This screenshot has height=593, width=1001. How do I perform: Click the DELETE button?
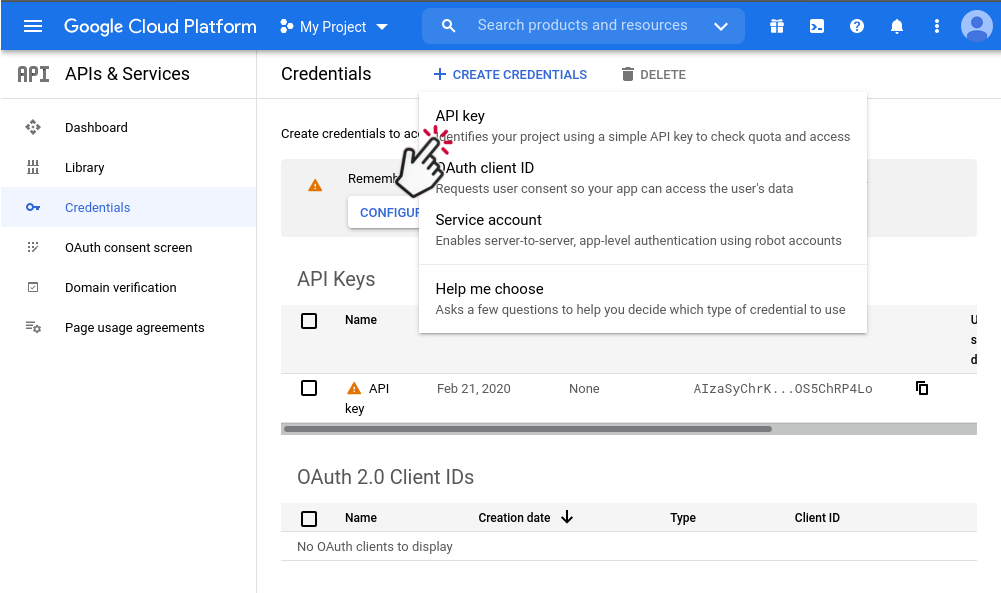click(x=654, y=75)
